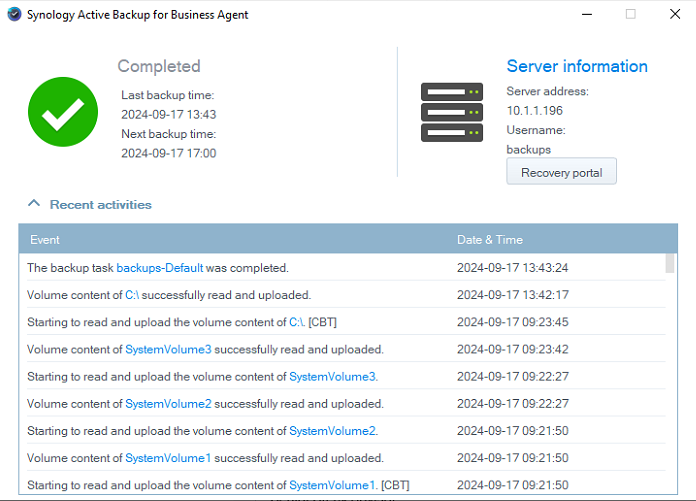This screenshot has height=501, width=696.
Task: Collapse Recent activities using the chevron arrow
Action: point(34,204)
